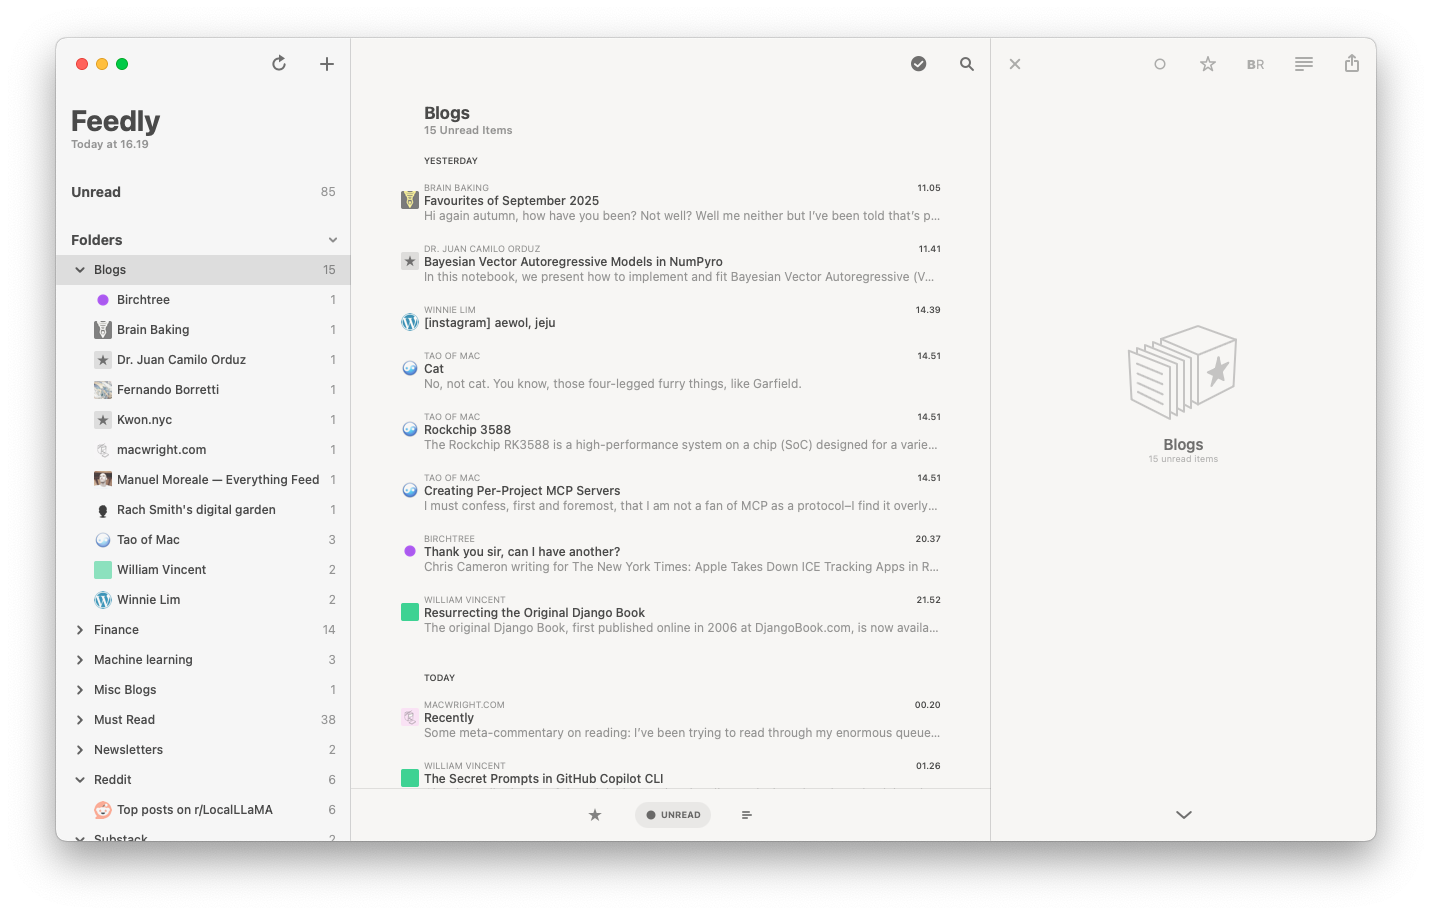1432x915 pixels.
Task: Click the plus icon to add a feed
Action: (x=327, y=64)
